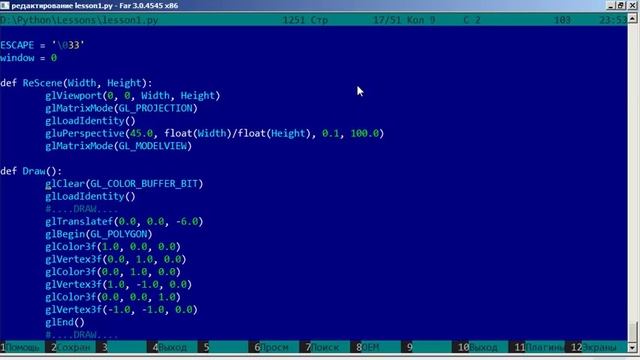Viewport: 640px width, 360px height.
Task: Click the glColor3f(0.0, 0.0, 1.0) line
Action: (x=113, y=297)
